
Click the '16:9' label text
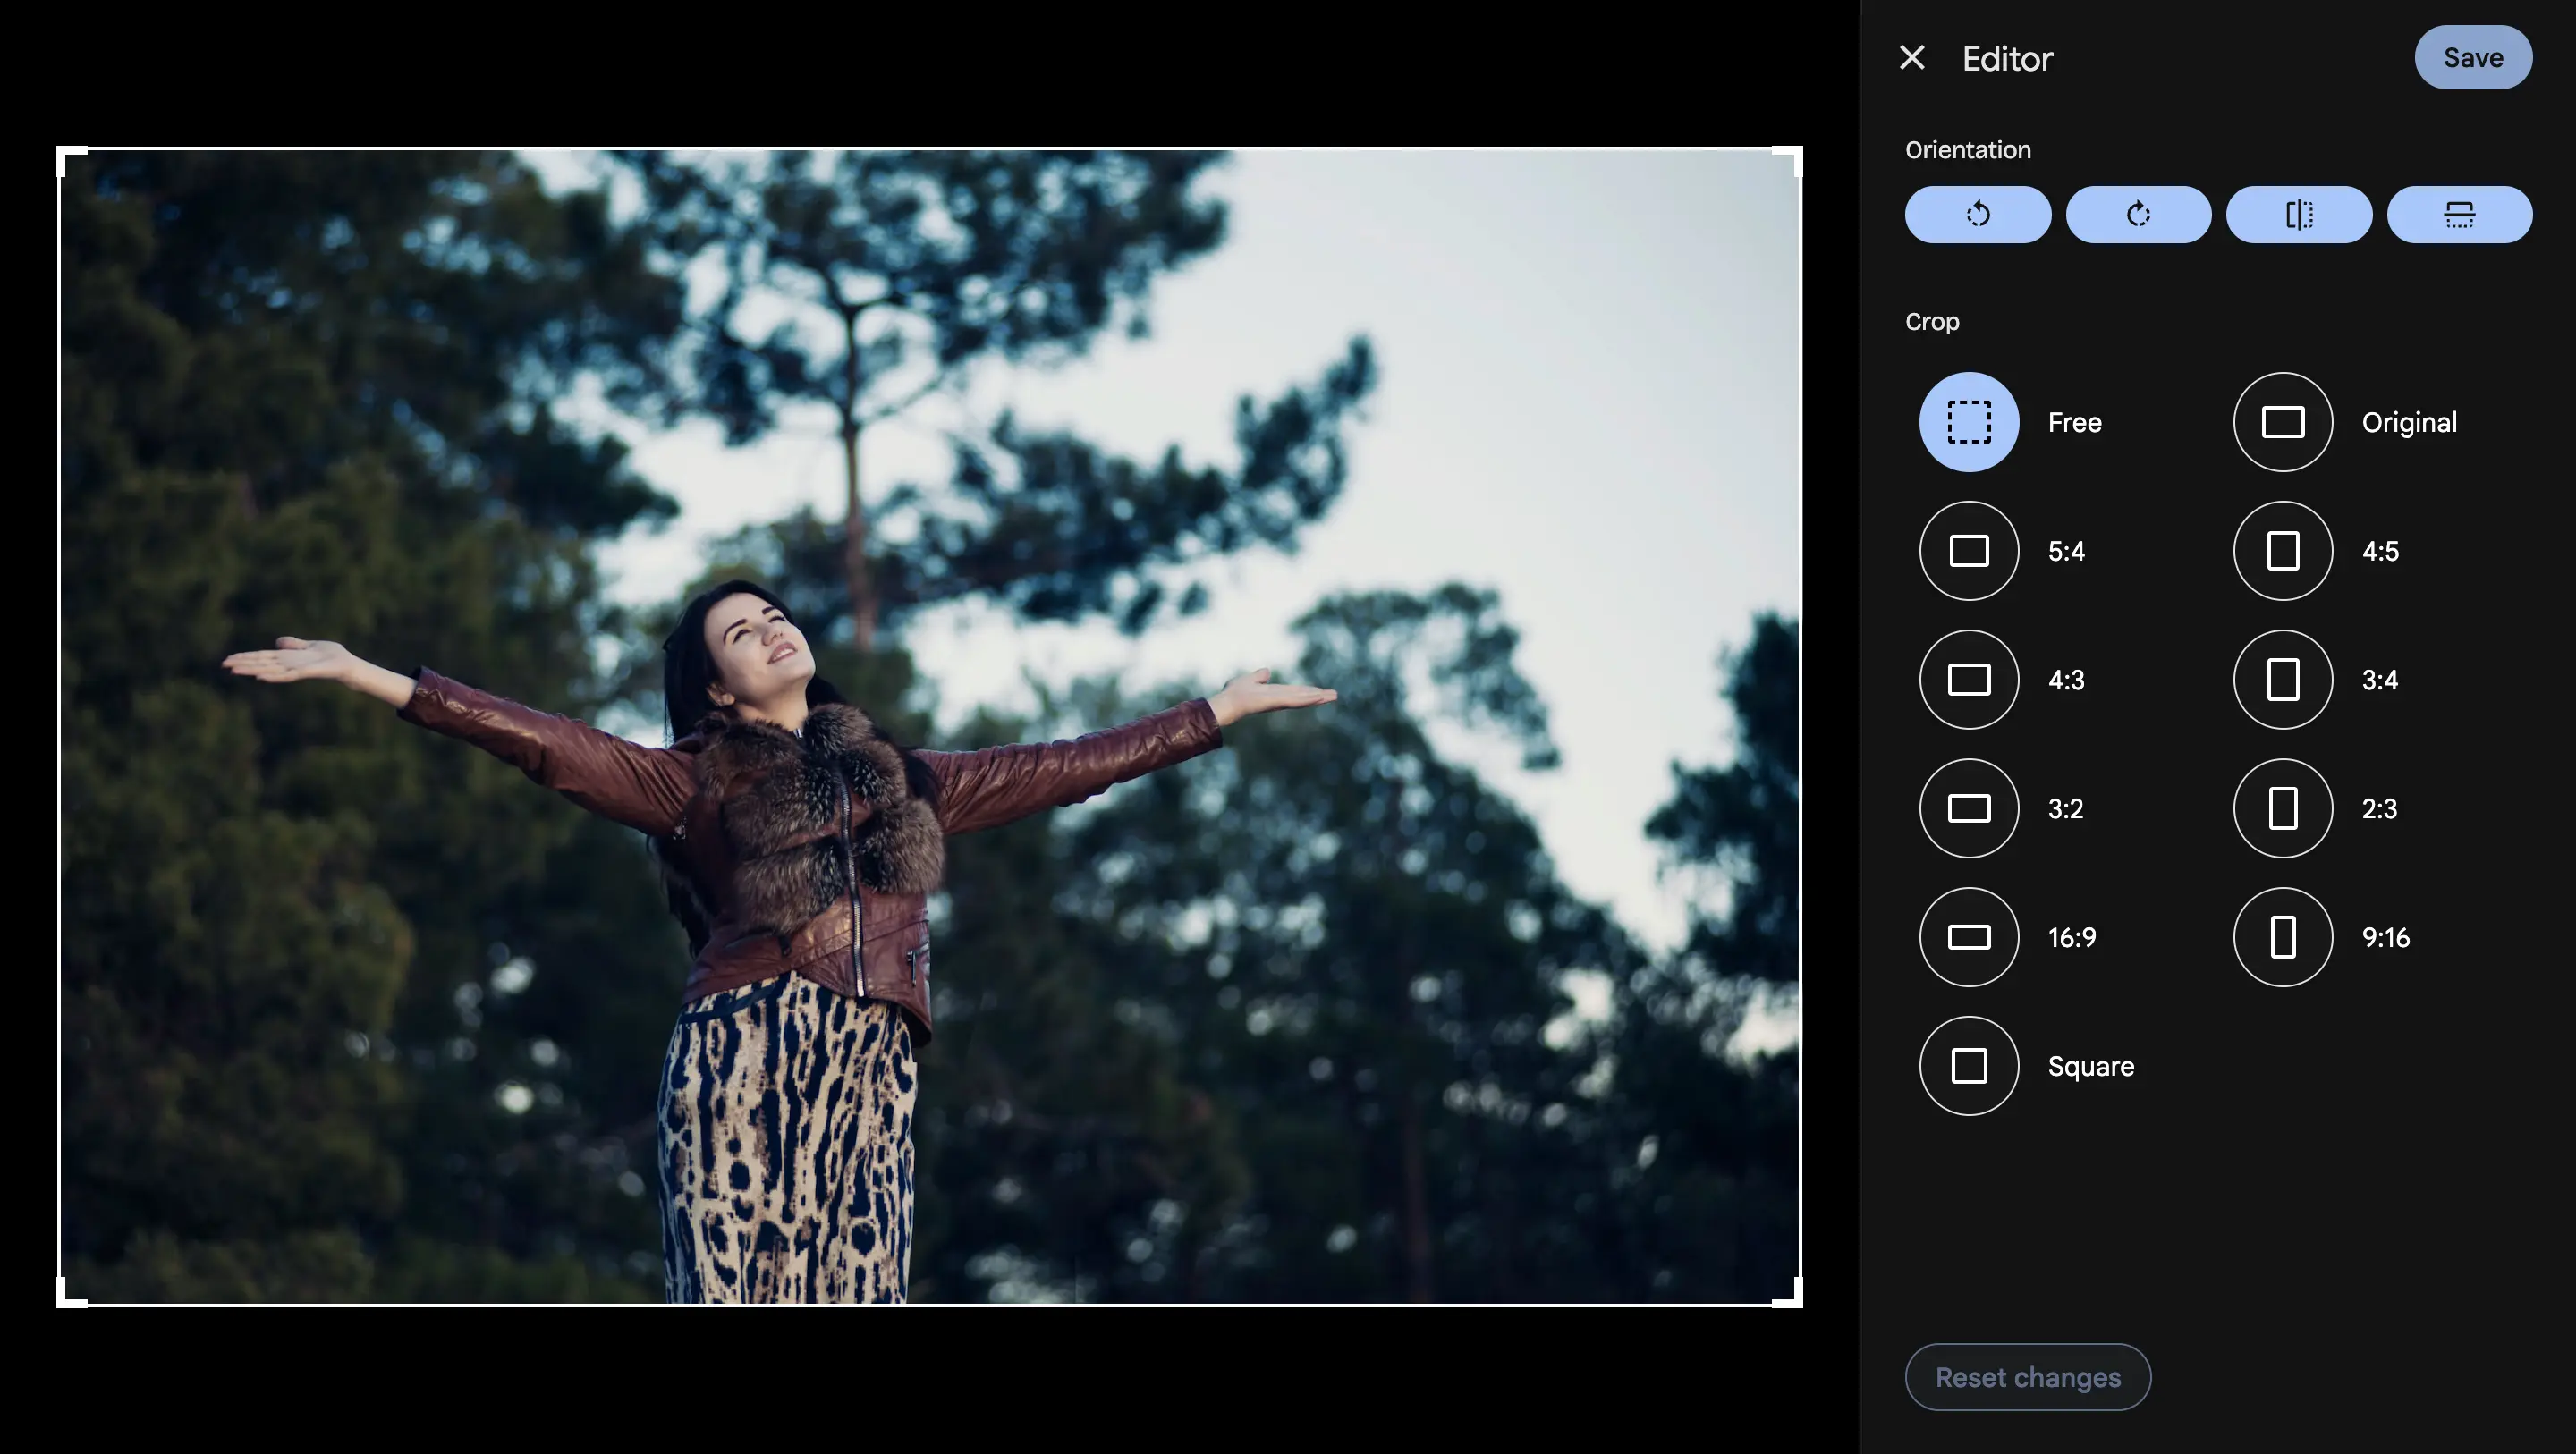coord(2071,938)
